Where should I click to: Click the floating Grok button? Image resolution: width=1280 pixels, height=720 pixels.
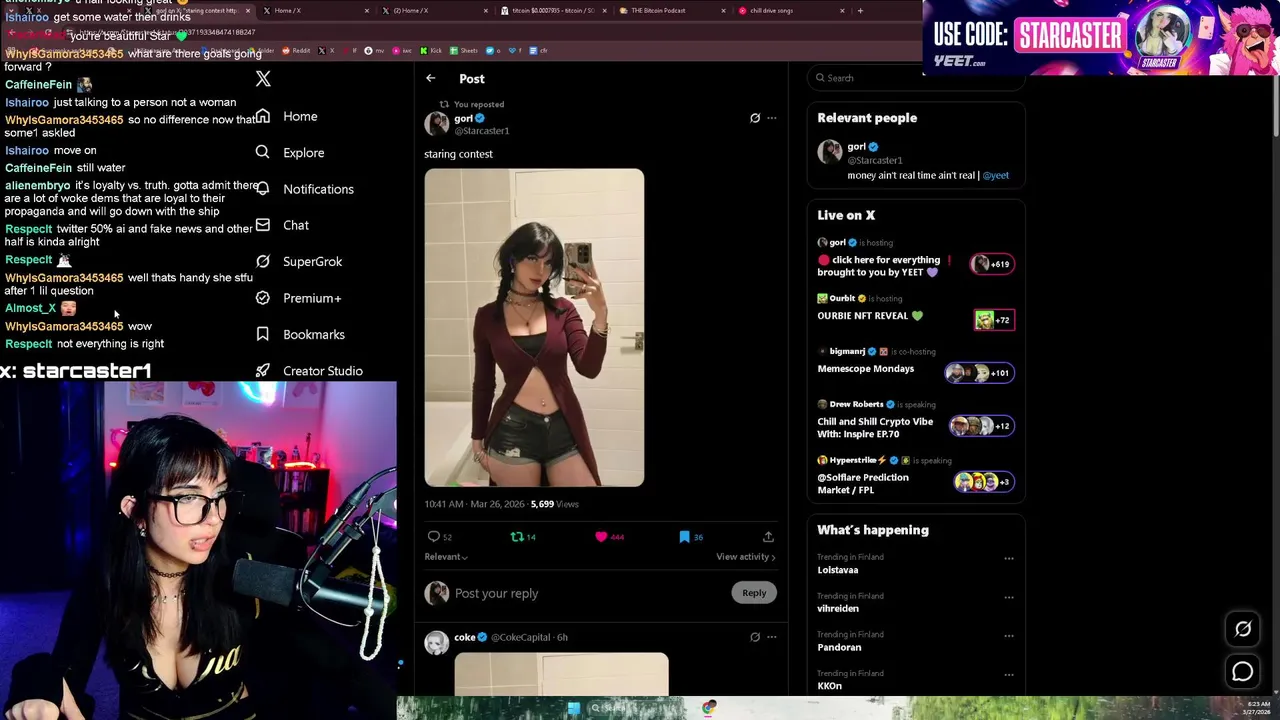[1243, 629]
